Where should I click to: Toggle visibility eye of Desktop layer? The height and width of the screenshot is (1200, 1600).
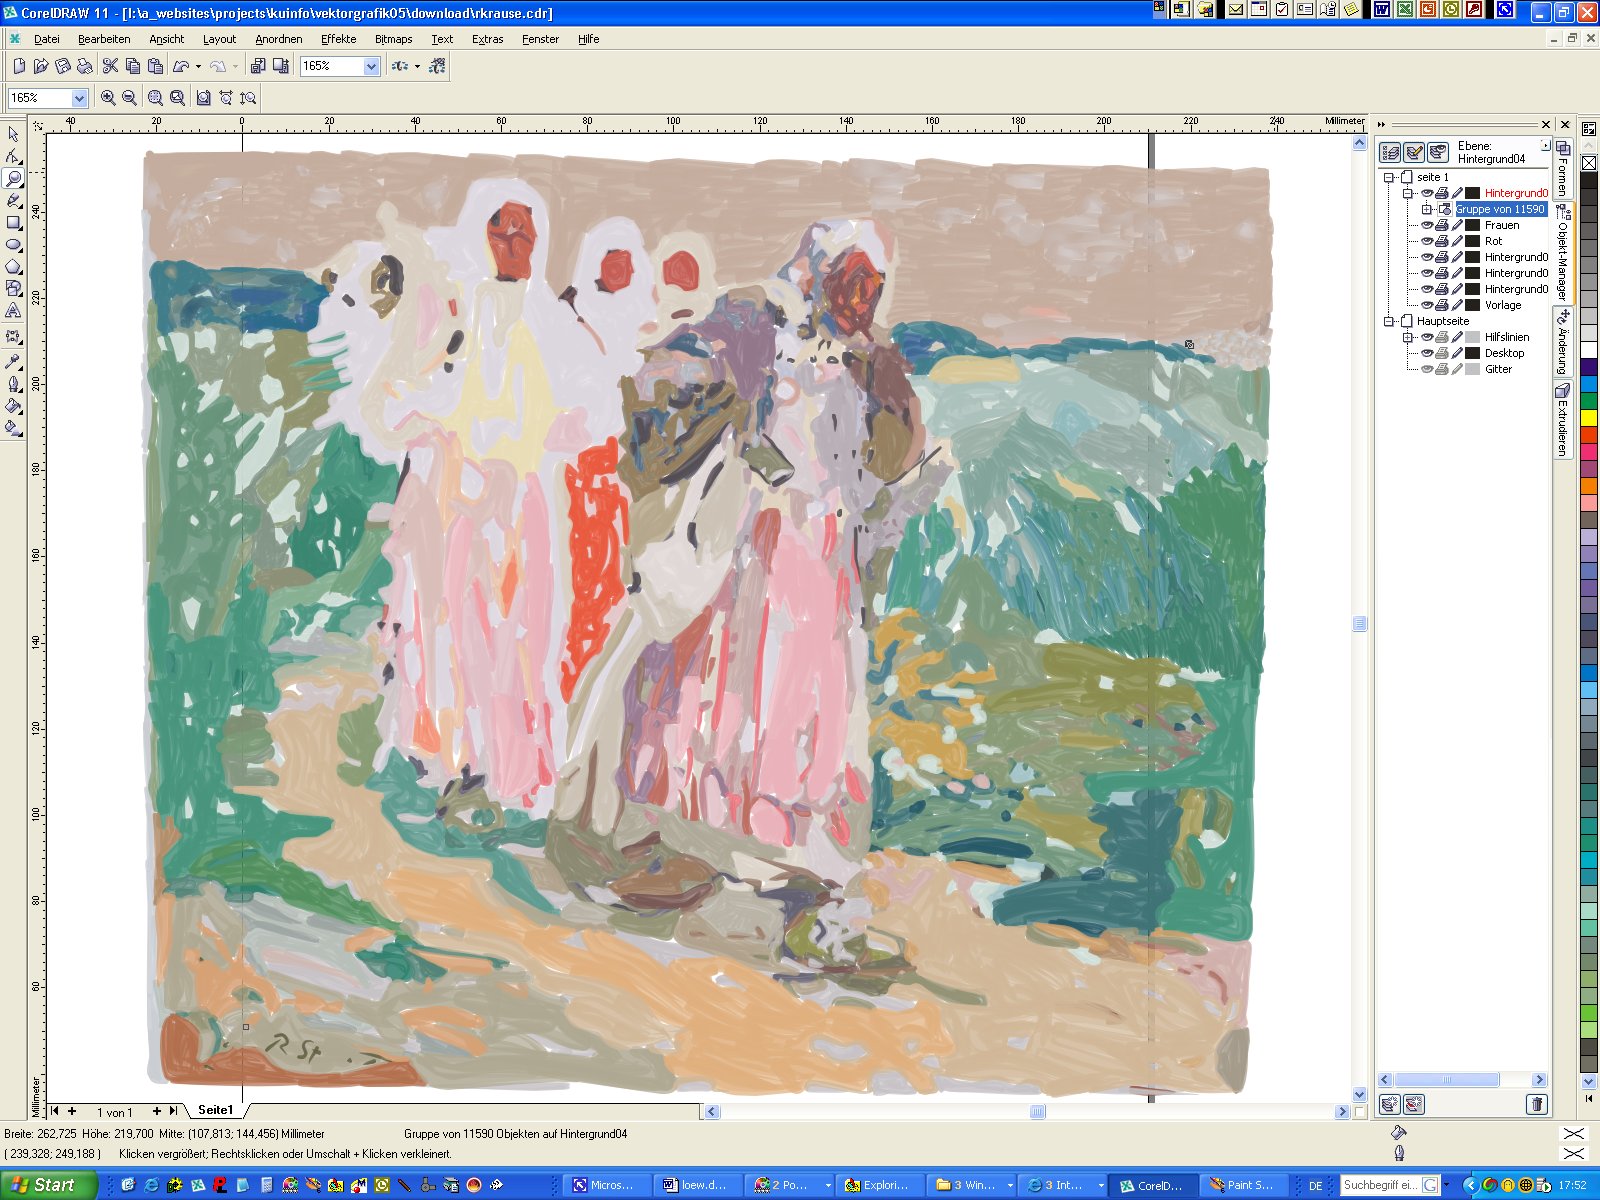coord(1428,353)
